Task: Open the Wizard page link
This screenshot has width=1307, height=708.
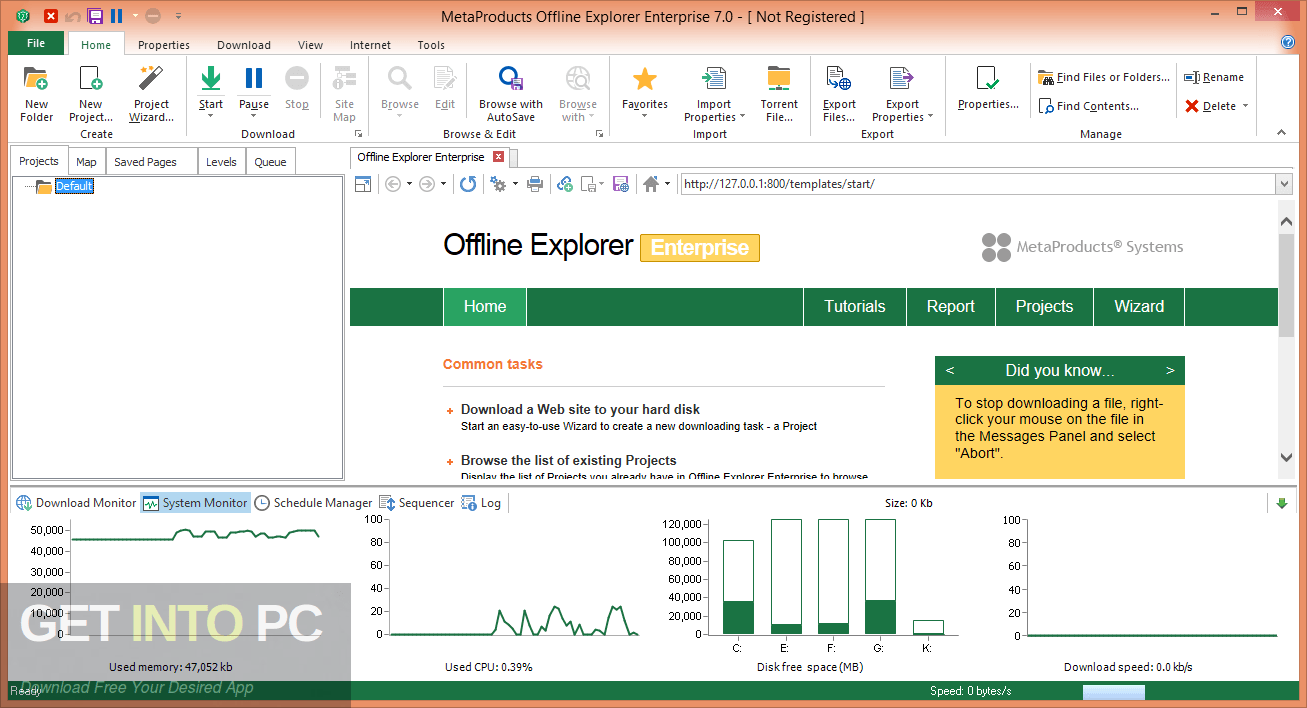Action: [1139, 307]
